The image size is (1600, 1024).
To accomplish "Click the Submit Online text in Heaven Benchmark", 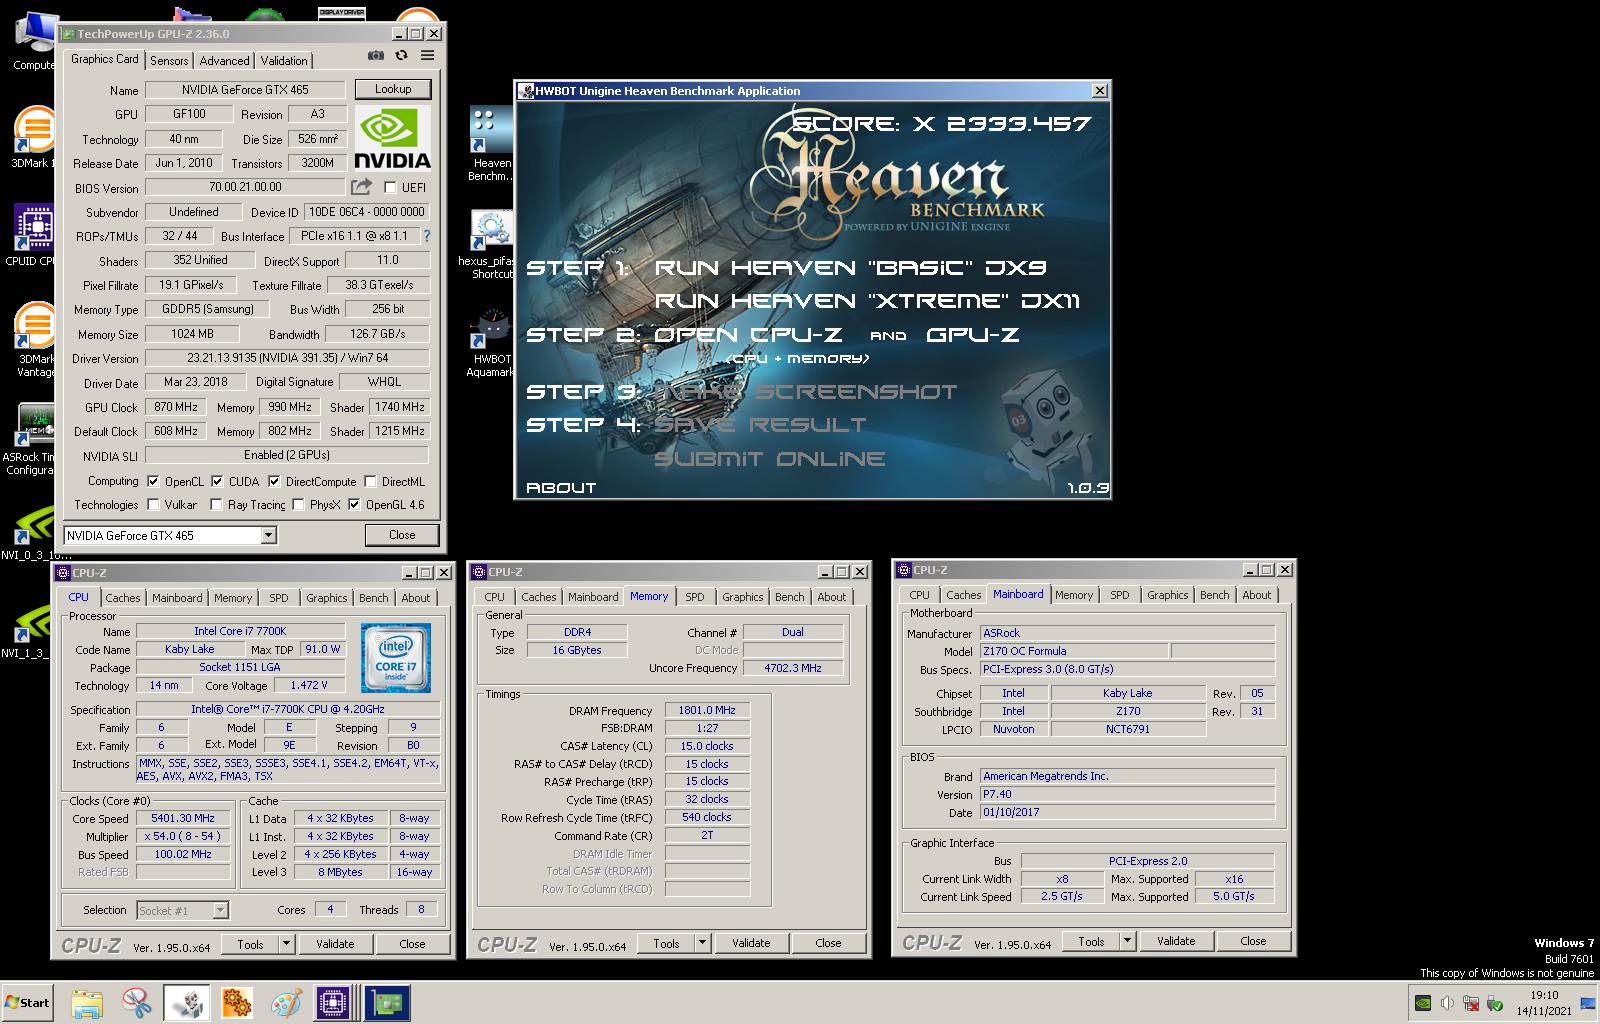I will [770, 459].
